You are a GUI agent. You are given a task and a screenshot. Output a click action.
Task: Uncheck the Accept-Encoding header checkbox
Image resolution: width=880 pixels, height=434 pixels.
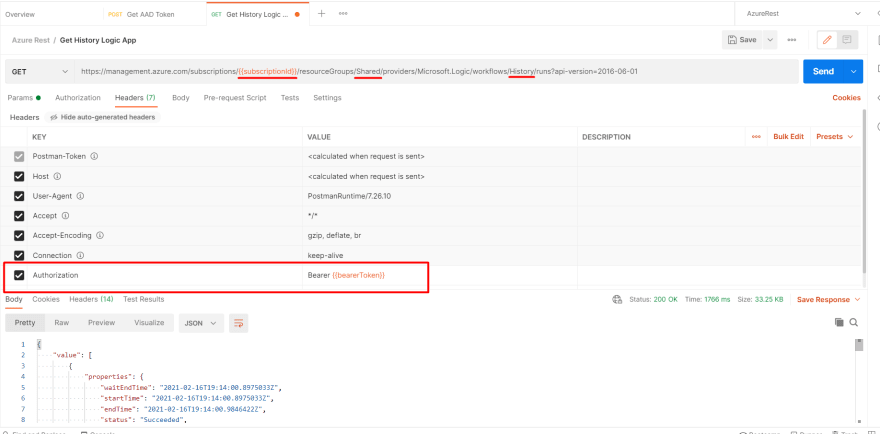[x=18, y=235]
